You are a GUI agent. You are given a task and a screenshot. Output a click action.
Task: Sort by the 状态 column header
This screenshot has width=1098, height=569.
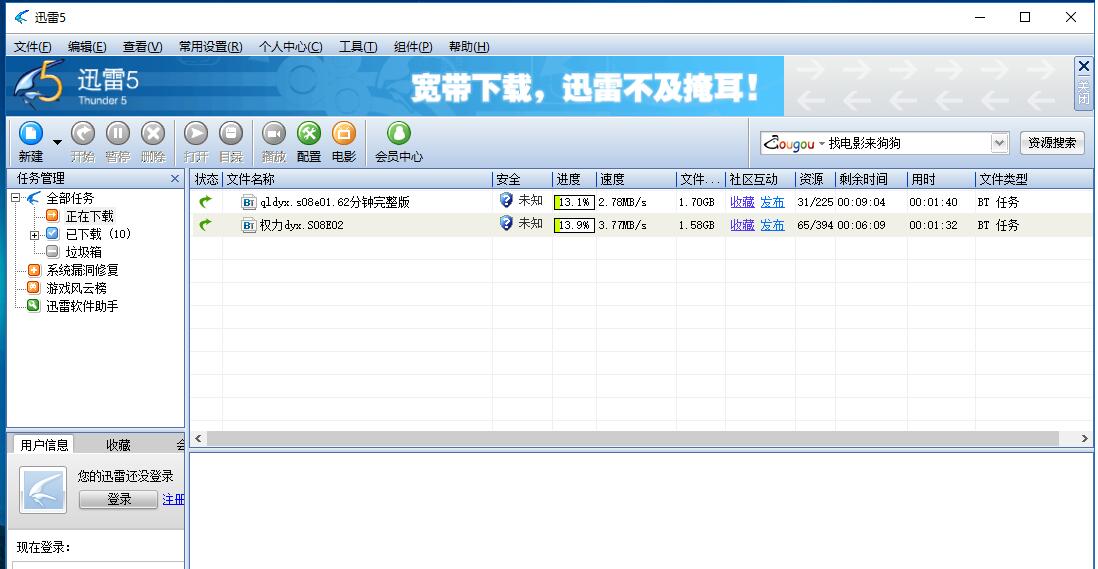tap(207, 179)
